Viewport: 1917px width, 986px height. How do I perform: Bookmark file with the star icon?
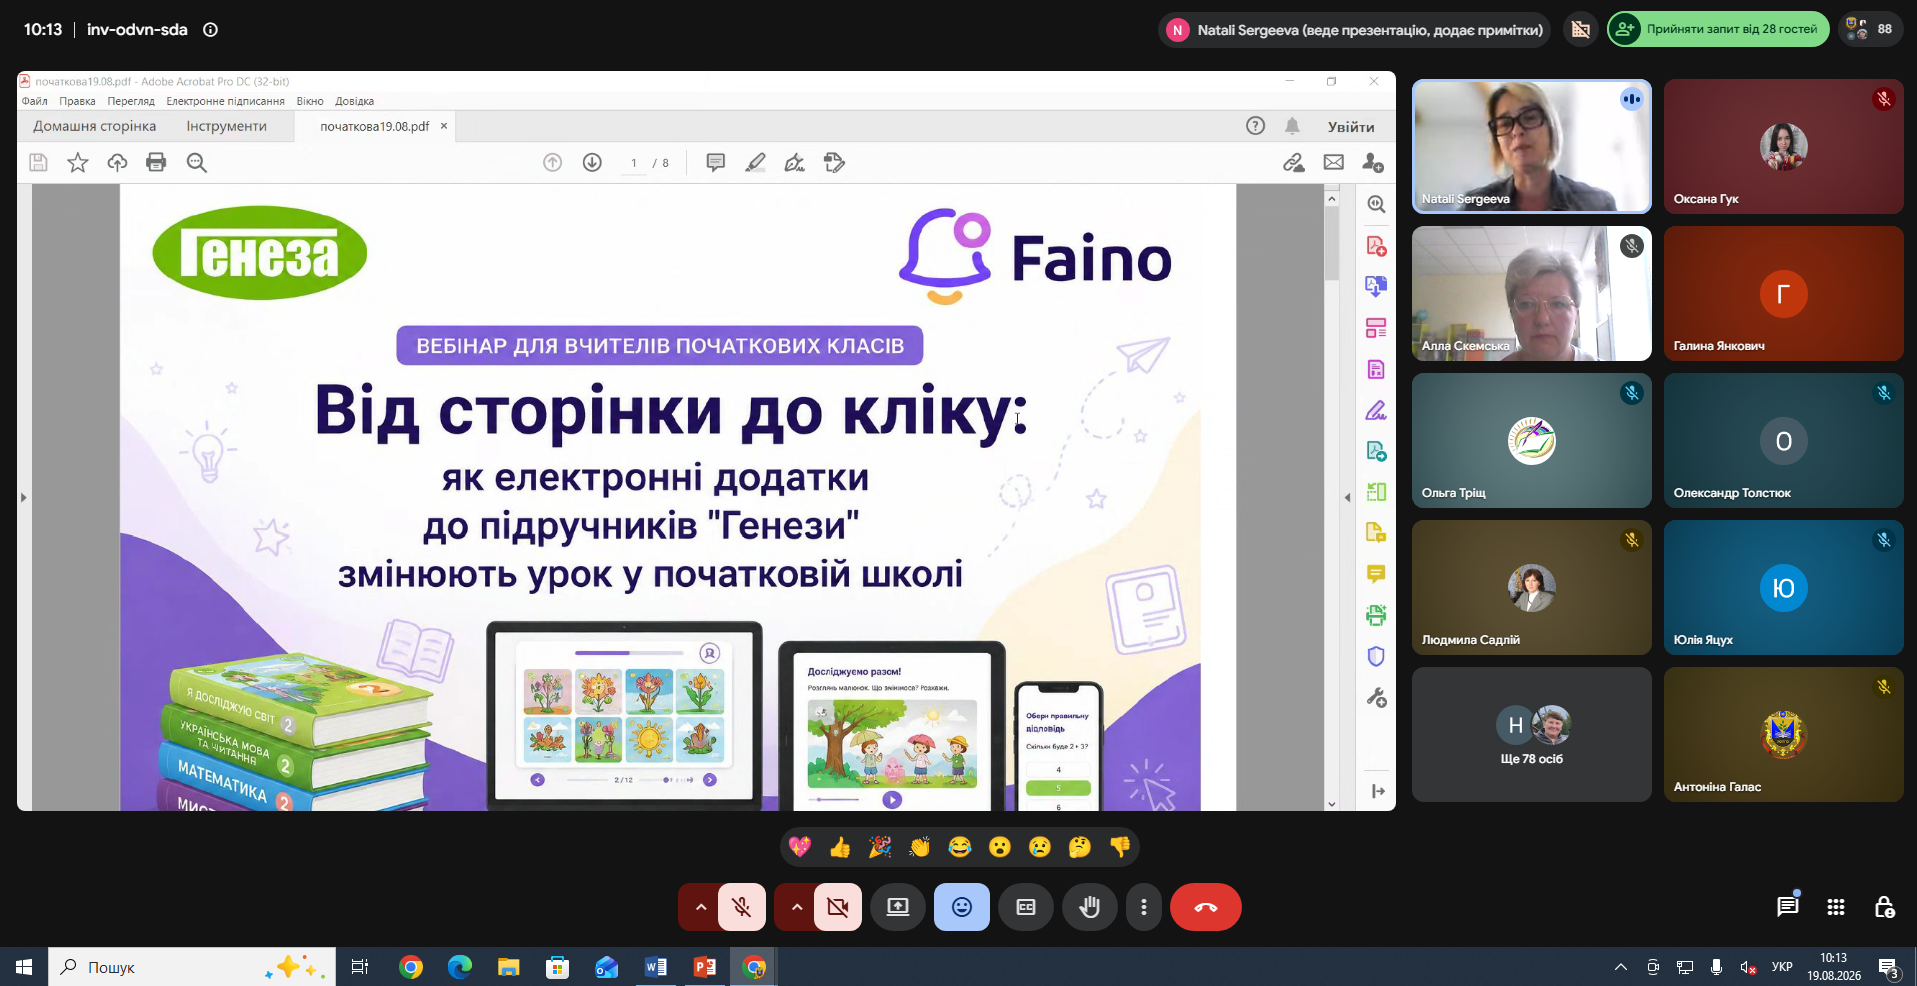77,162
